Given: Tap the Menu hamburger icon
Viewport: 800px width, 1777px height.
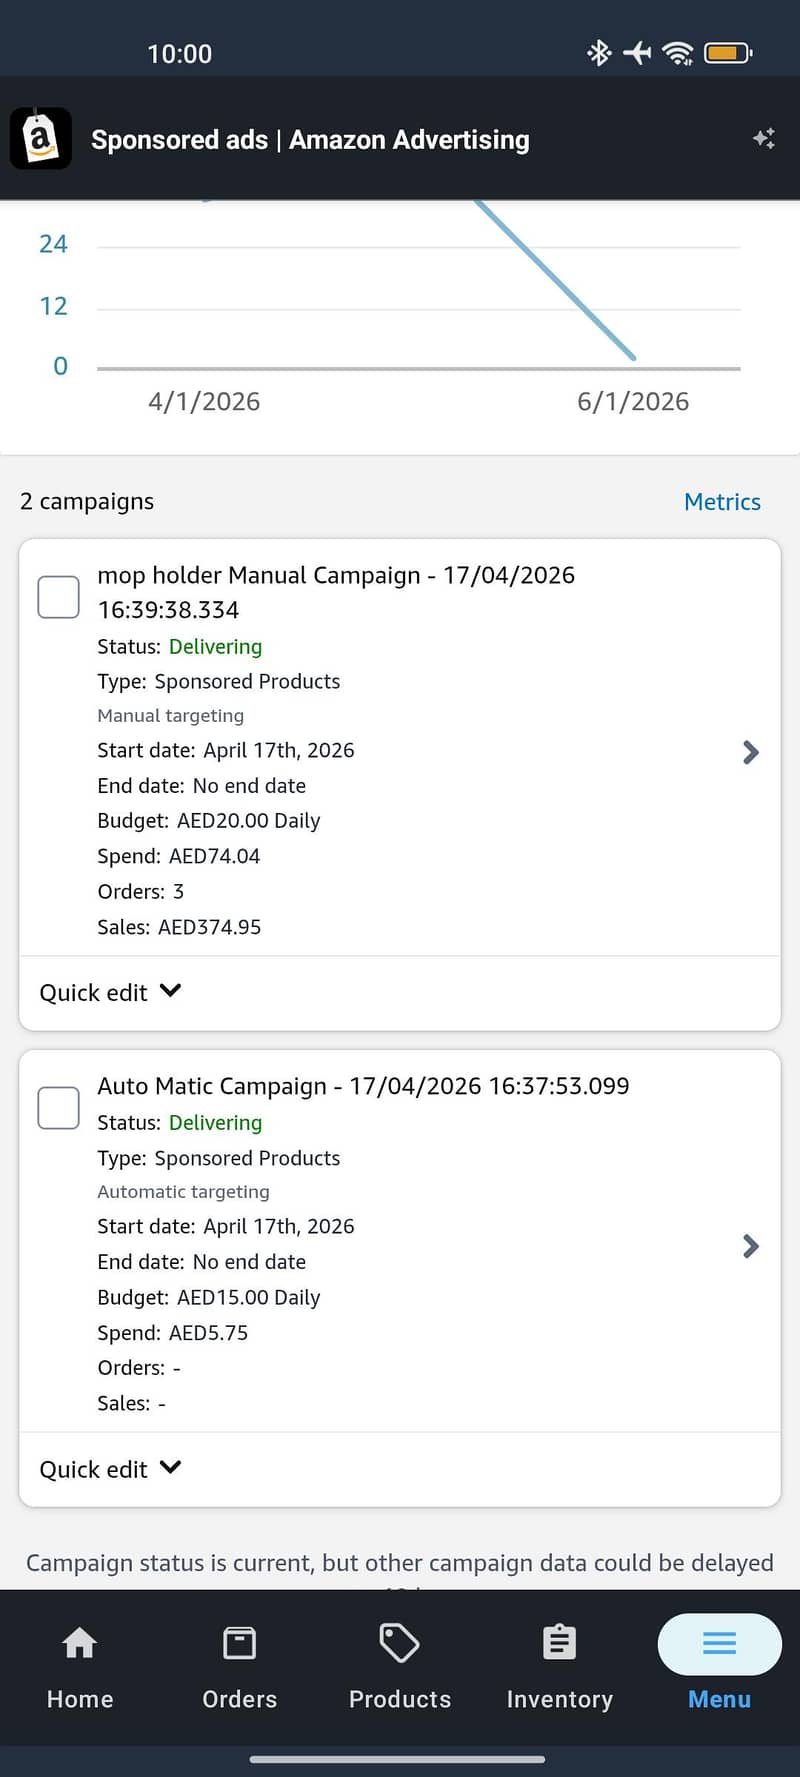Looking at the screenshot, I should pos(720,1643).
